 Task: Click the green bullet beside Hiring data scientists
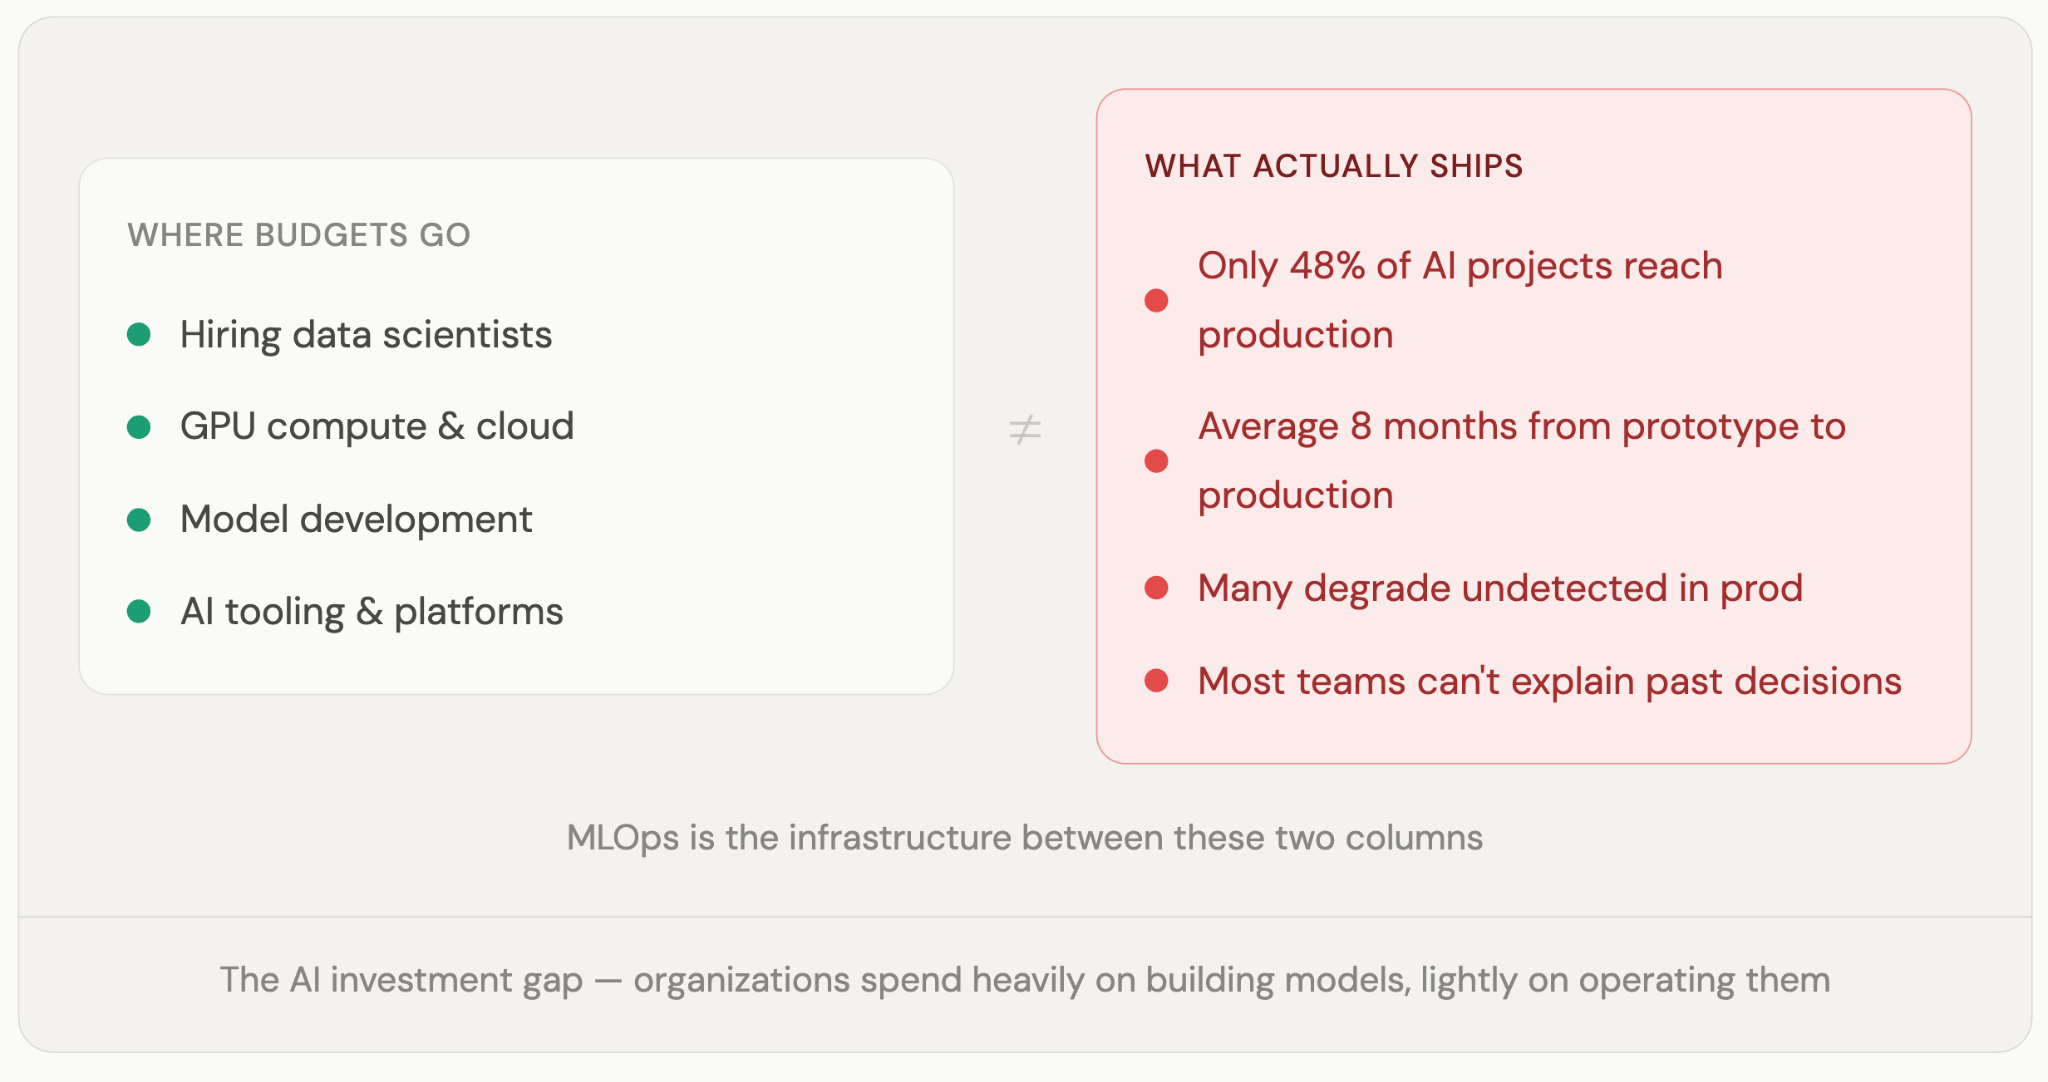click(139, 334)
